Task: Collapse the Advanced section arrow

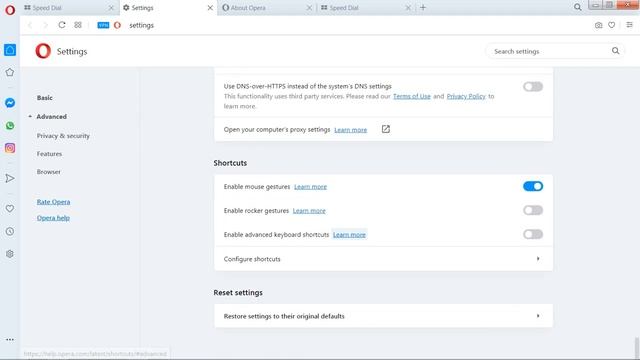Action: [x=30, y=116]
